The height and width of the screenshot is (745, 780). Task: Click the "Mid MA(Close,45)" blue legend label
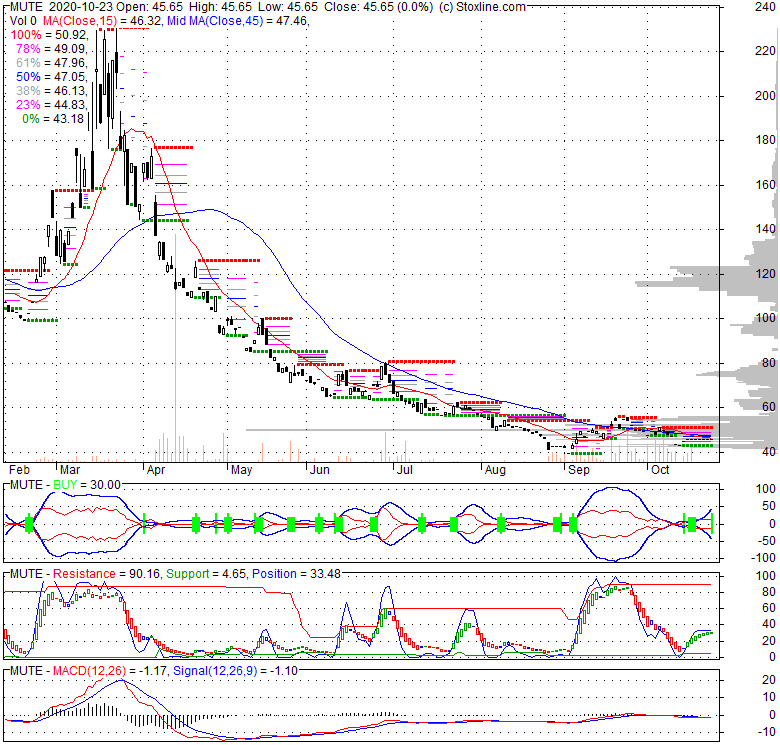click(x=215, y=21)
